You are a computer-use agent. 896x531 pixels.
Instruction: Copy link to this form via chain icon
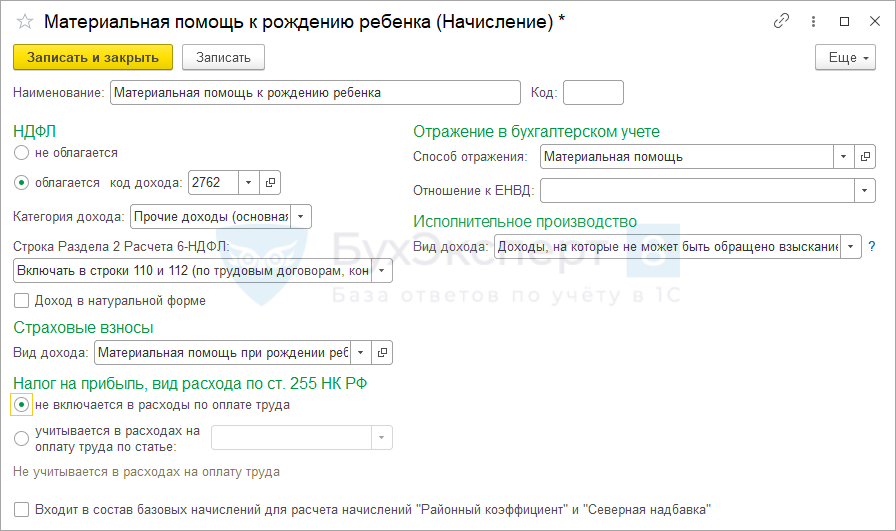point(781,21)
